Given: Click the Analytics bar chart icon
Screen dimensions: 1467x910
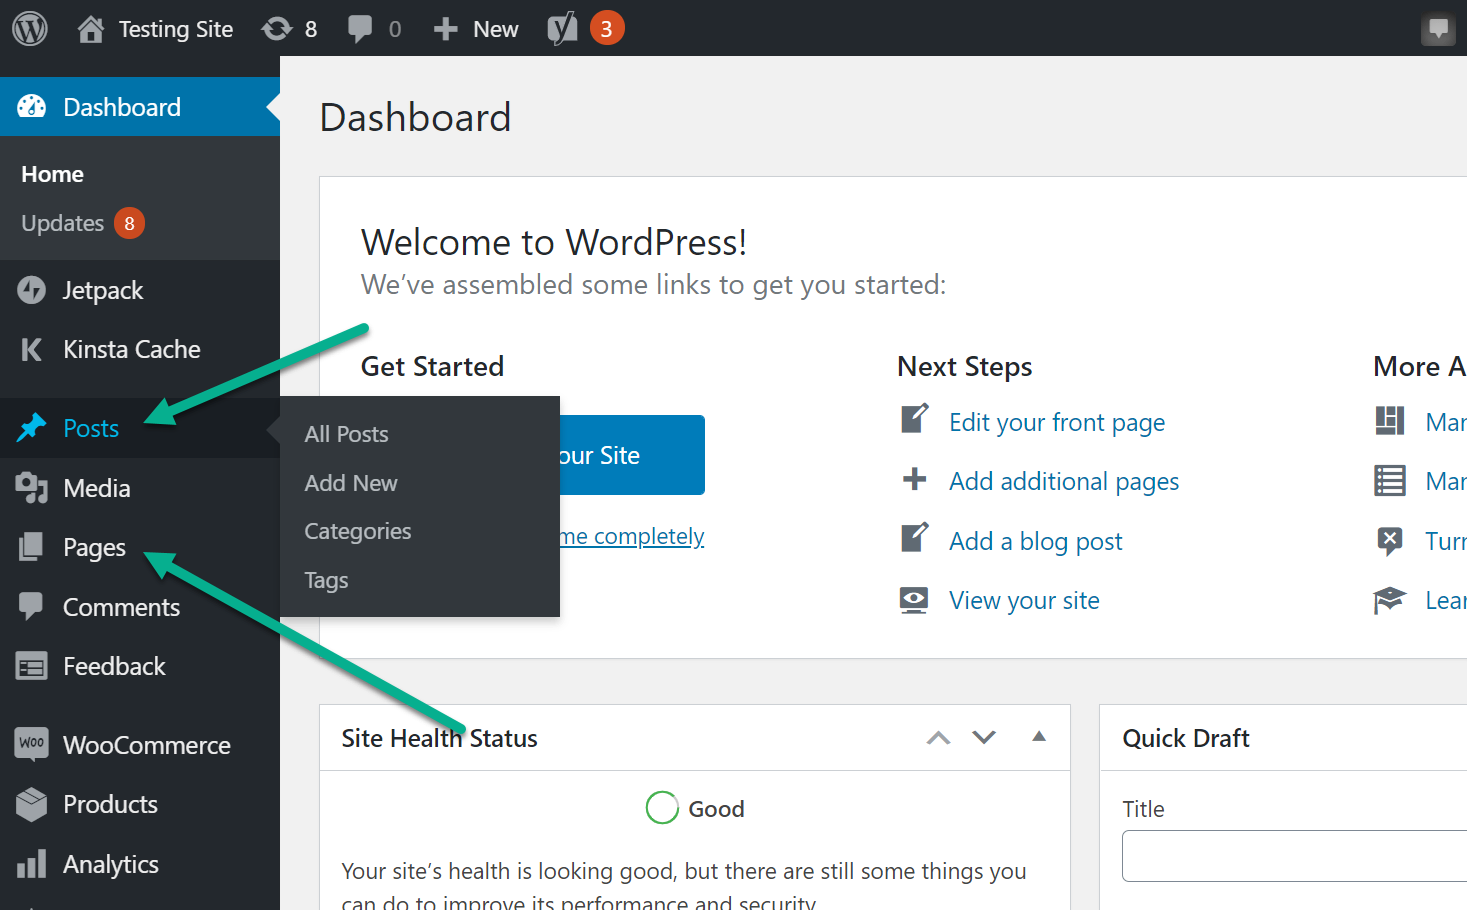Looking at the screenshot, I should click(x=32, y=864).
